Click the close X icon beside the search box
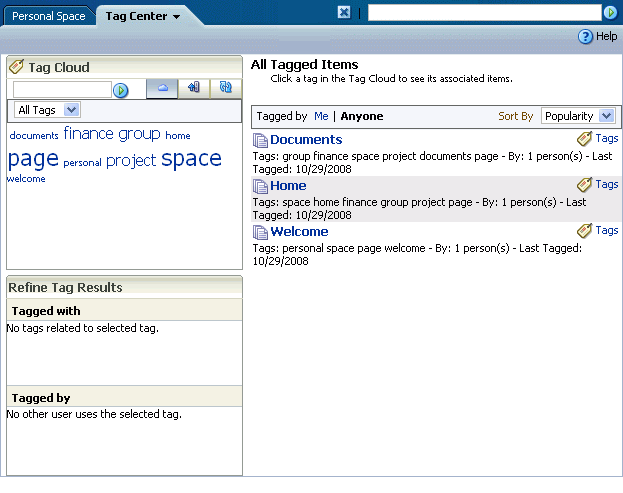The image size is (623, 493). click(x=344, y=13)
